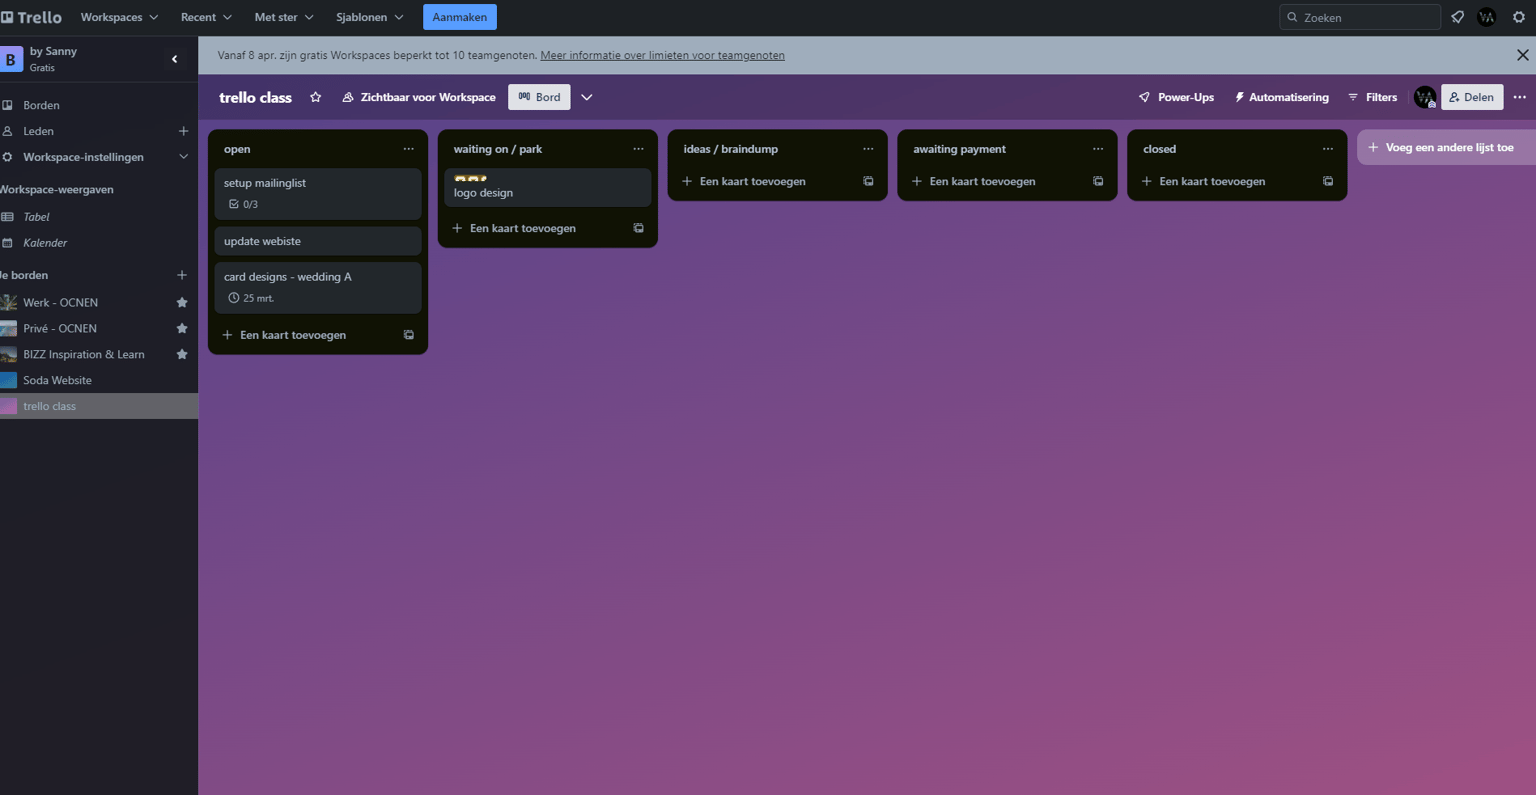Click the workspace B badge icon
1536x795 pixels.
[x=11, y=59]
